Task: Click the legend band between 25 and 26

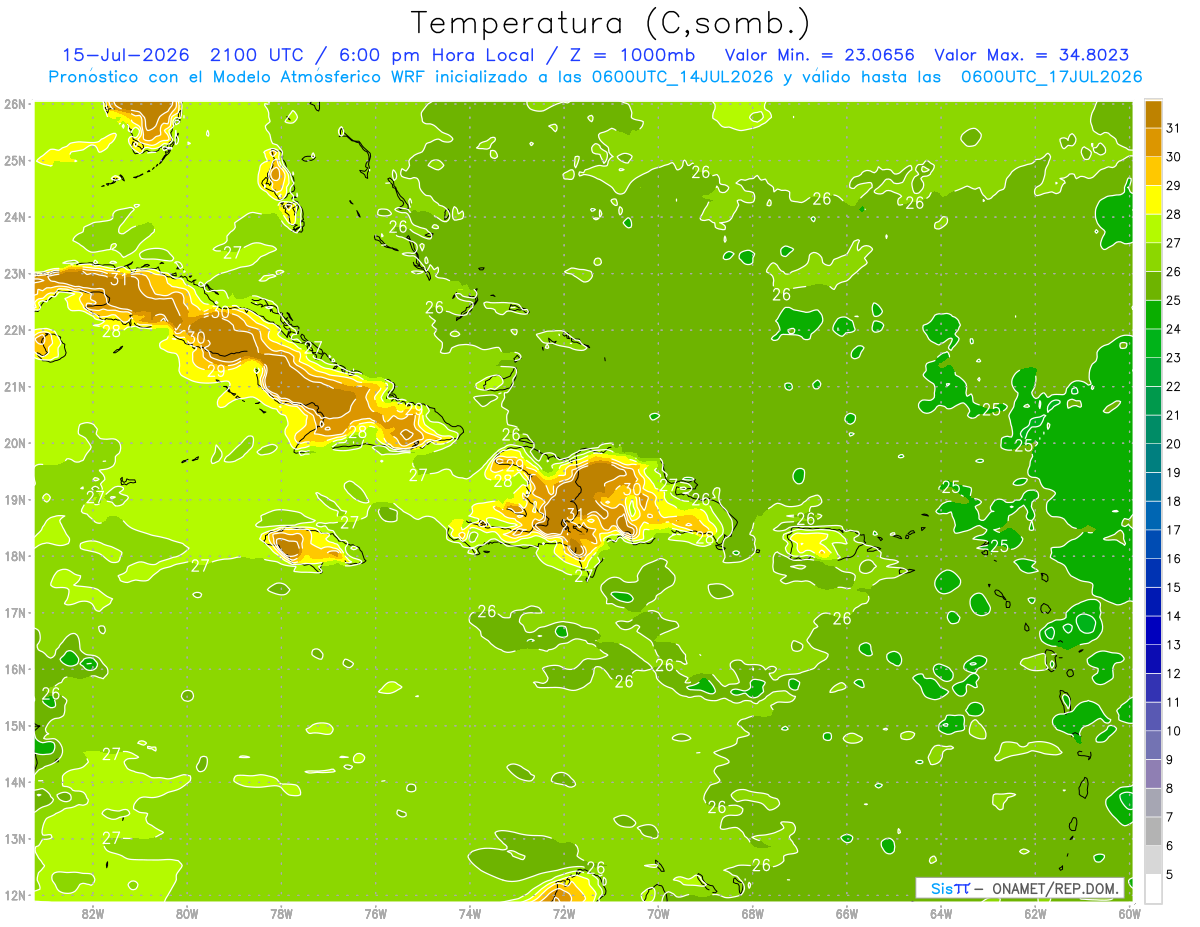Action: [x=1154, y=285]
